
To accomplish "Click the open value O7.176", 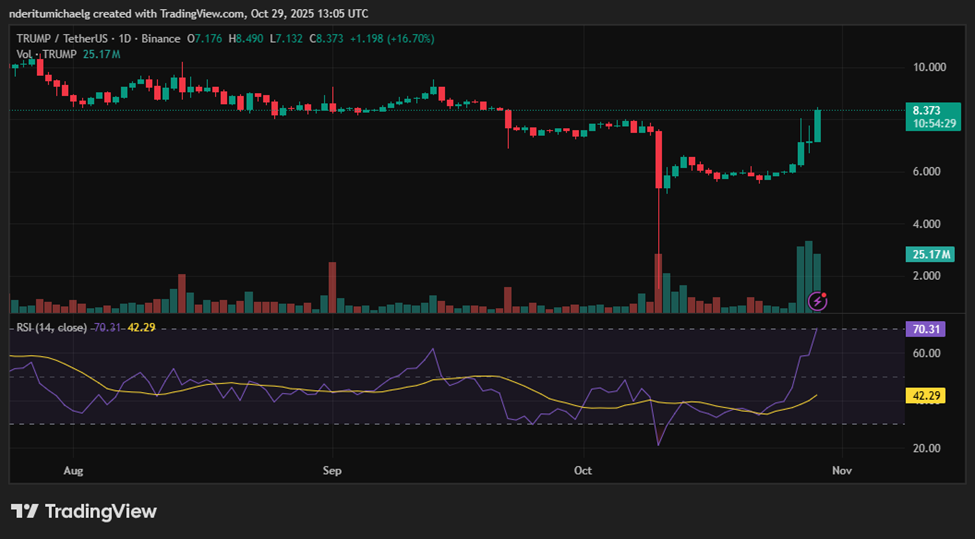I will tap(205, 39).
